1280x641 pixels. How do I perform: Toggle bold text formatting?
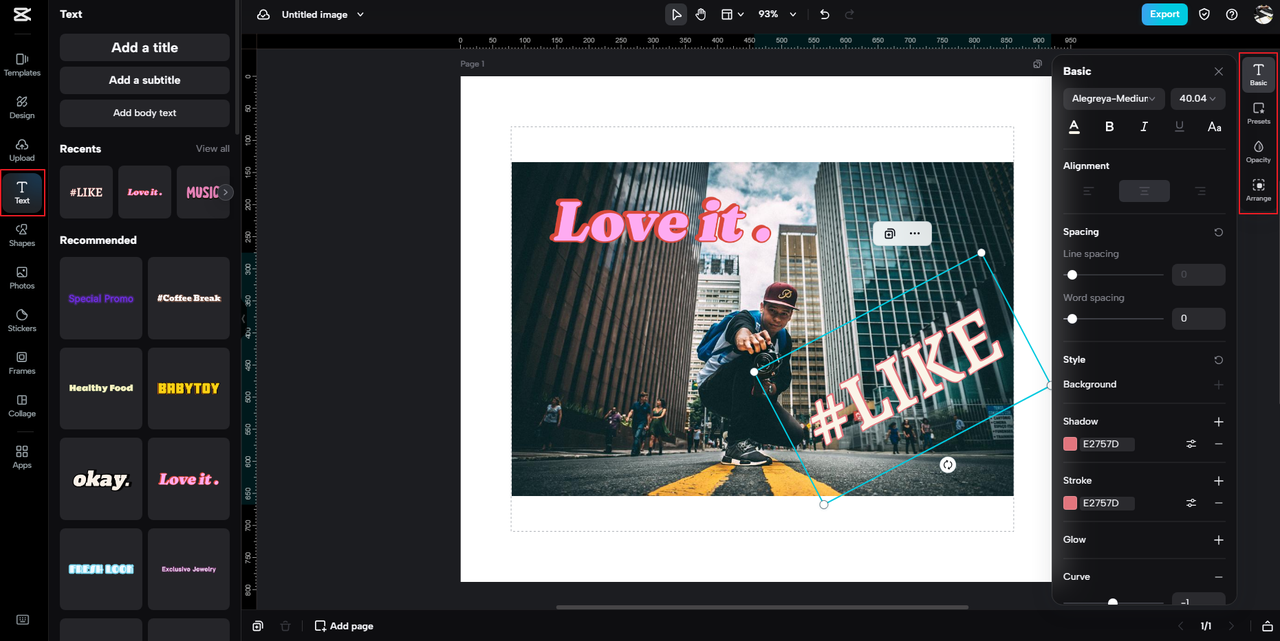tap(1109, 127)
